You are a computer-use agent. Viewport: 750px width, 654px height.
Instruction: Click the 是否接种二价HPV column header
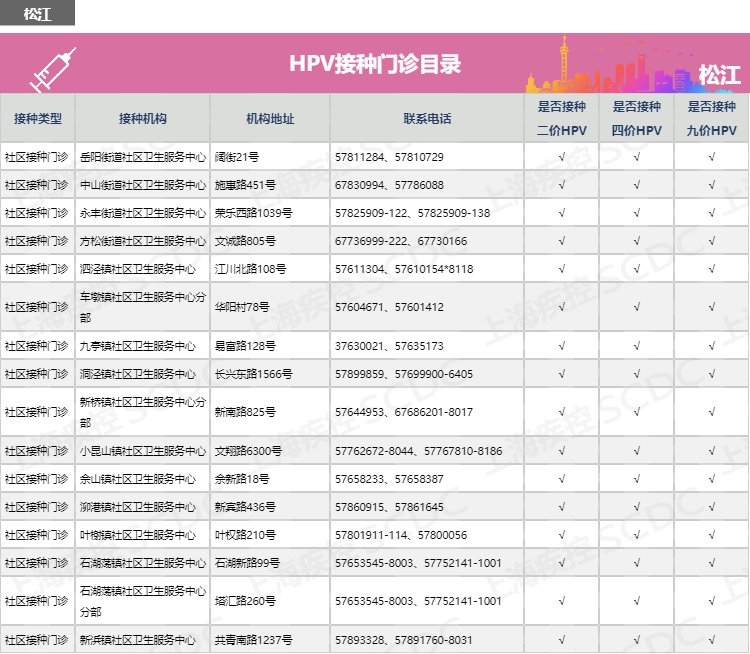(562, 118)
